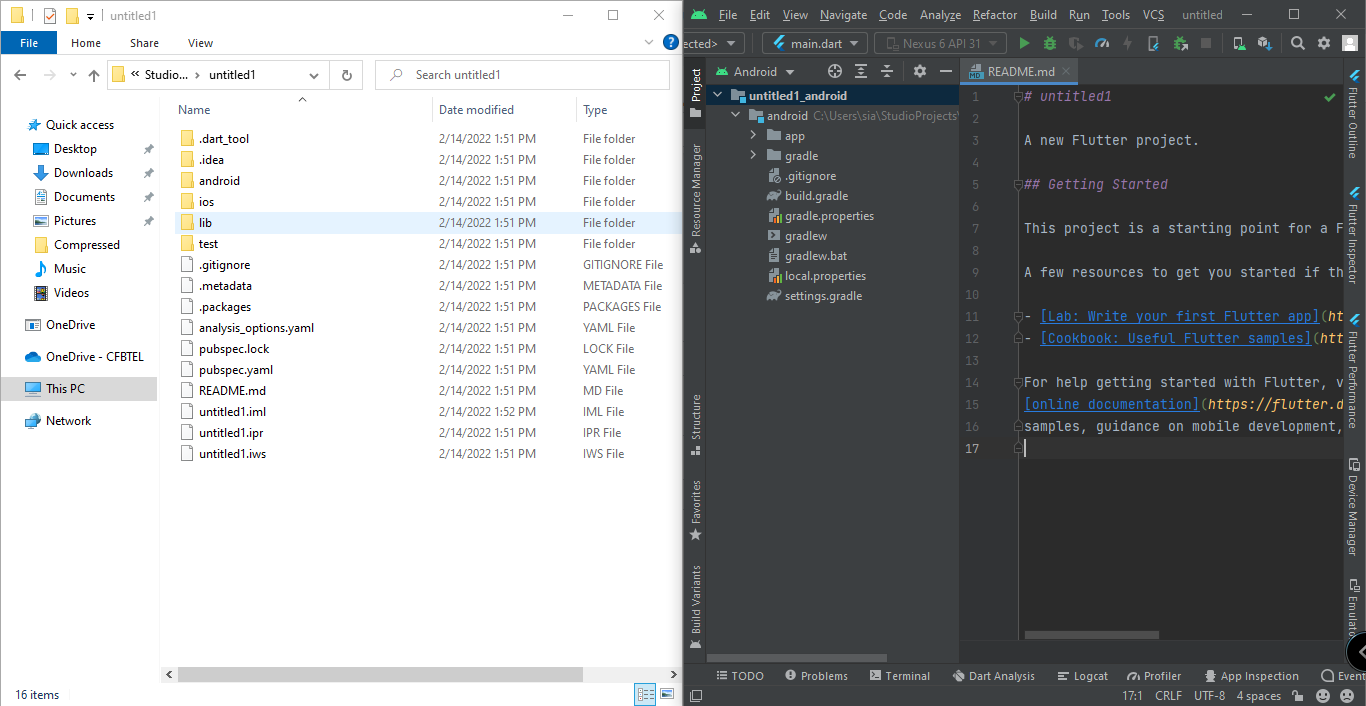Click the Run with Coverage icon
The height and width of the screenshot is (706, 1366).
[1076, 43]
